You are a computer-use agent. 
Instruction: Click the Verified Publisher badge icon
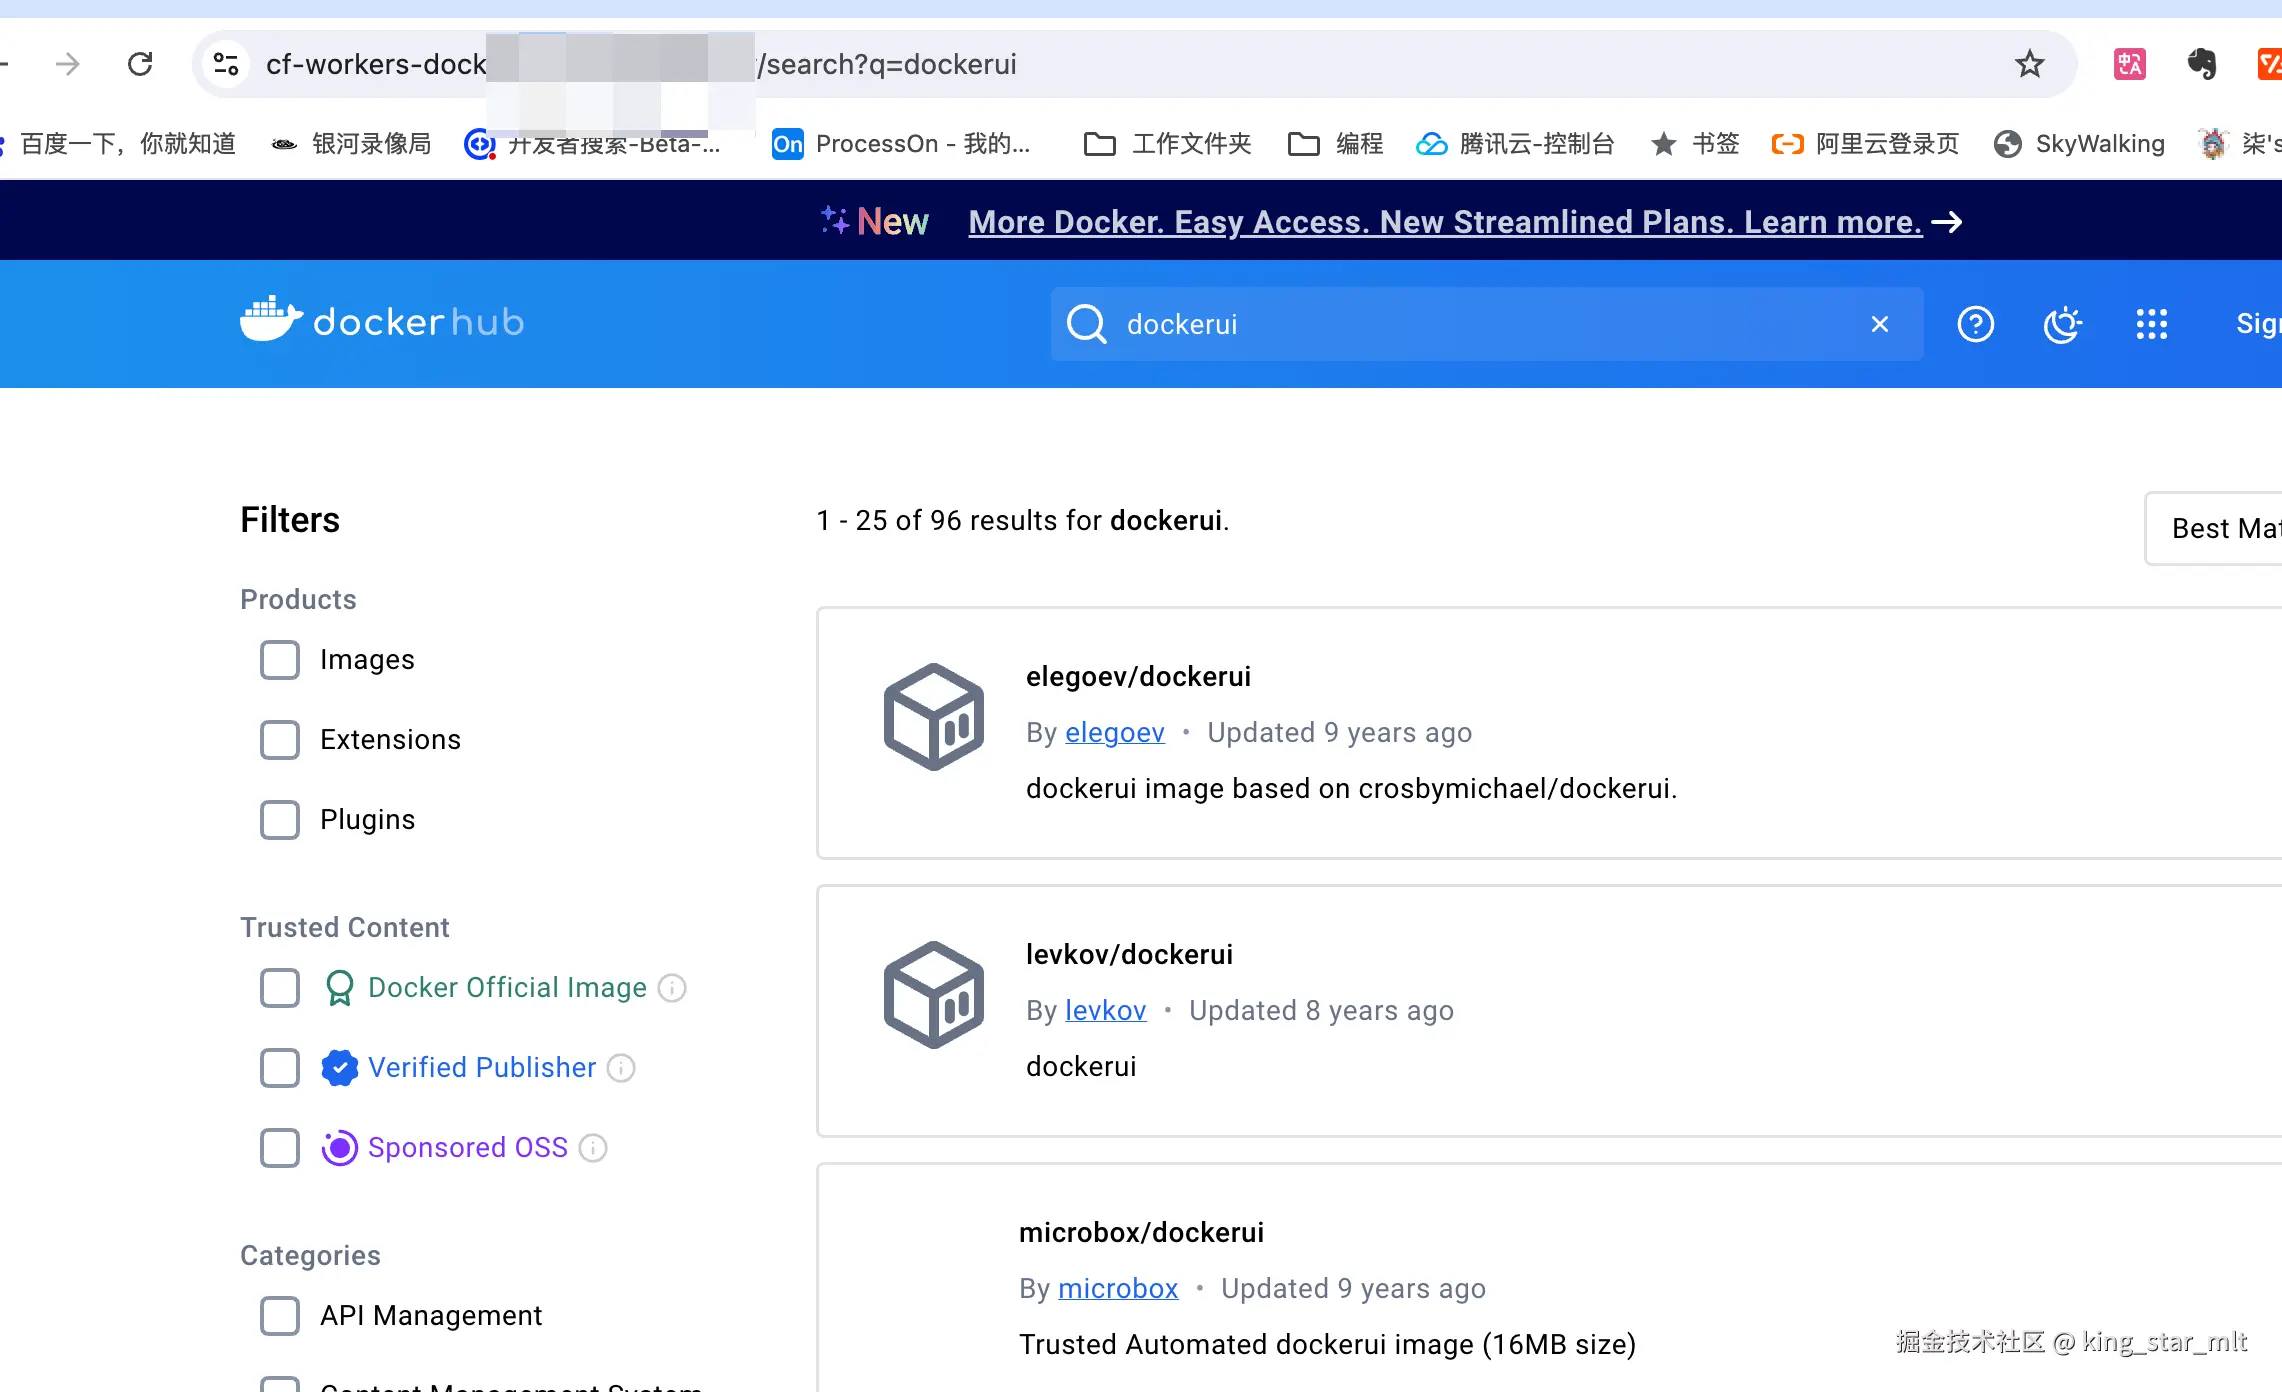[x=340, y=1068]
